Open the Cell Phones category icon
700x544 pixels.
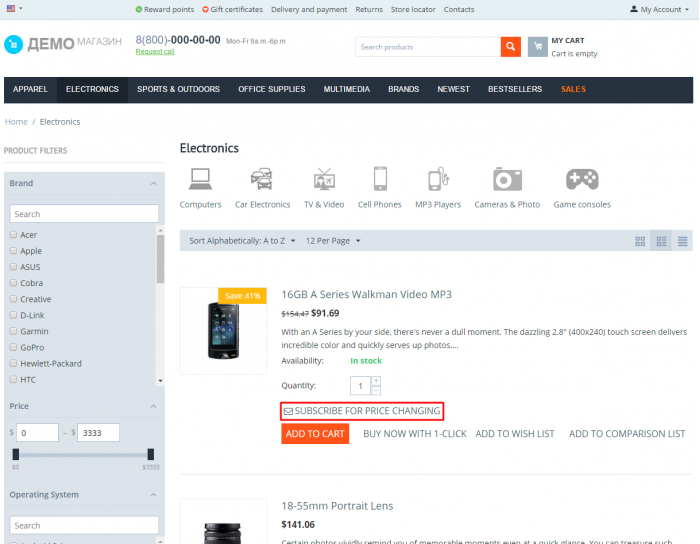pyautogui.click(x=380, y=179)
